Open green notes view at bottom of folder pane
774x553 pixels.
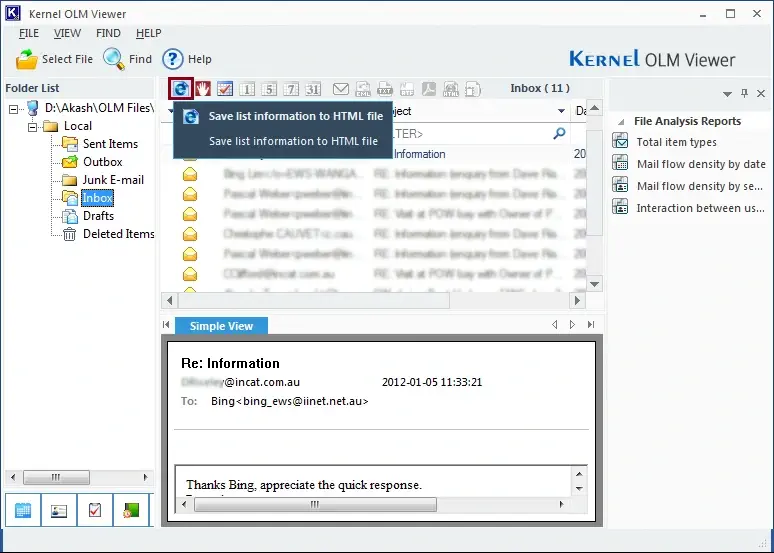[x=131, y=510]
